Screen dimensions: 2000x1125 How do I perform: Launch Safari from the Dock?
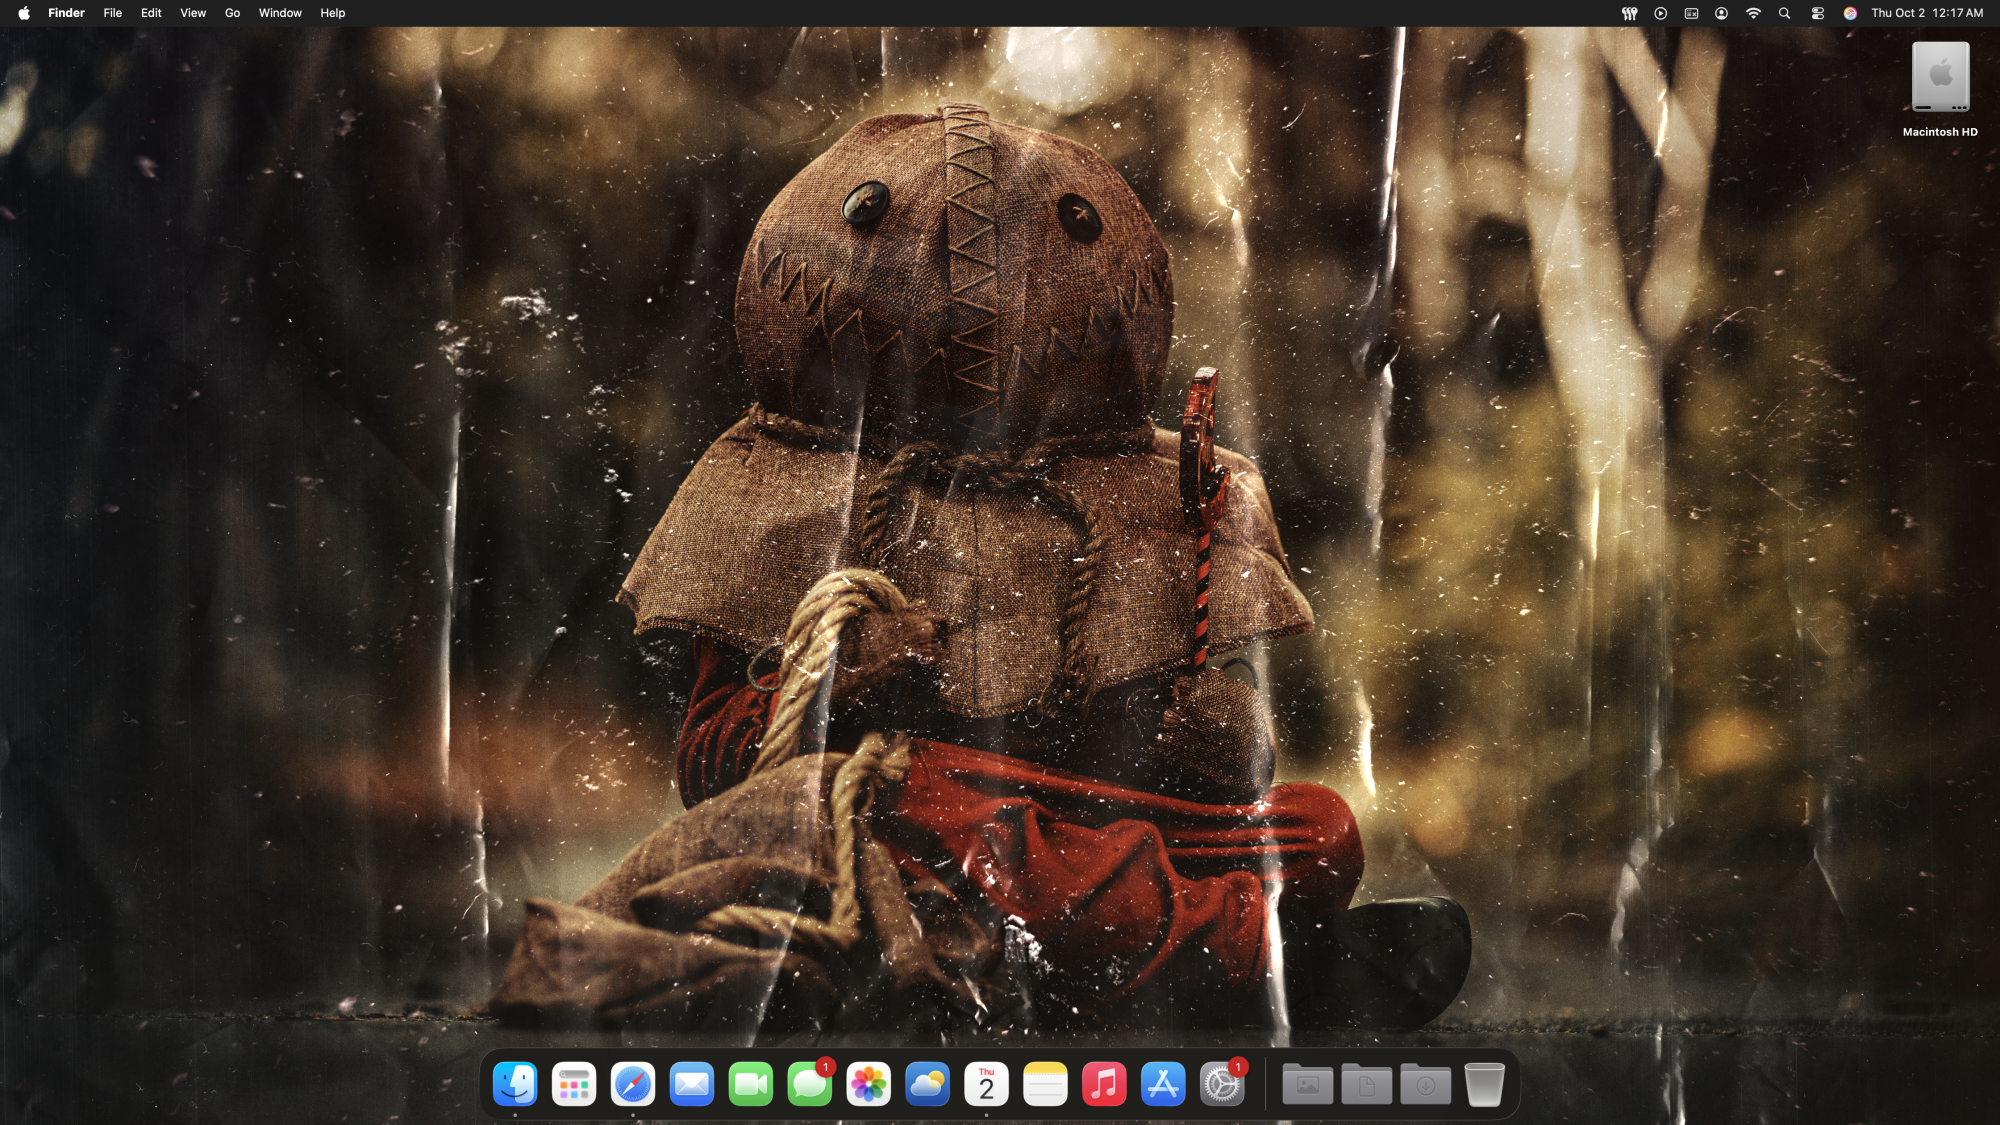pyautogui.click(x=633, y=1084)
